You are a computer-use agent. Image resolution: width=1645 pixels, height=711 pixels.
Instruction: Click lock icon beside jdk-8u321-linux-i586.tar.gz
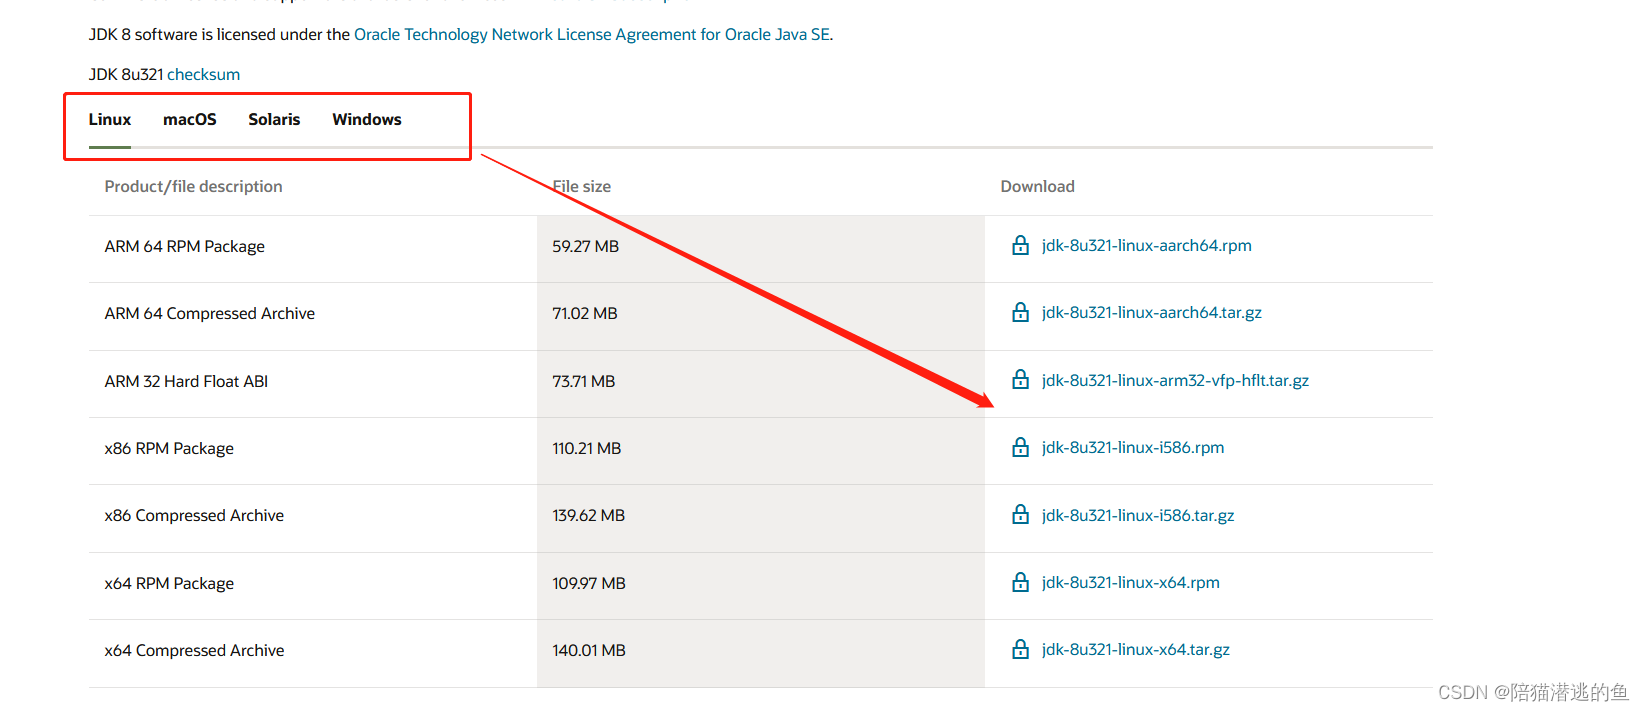1020,515
